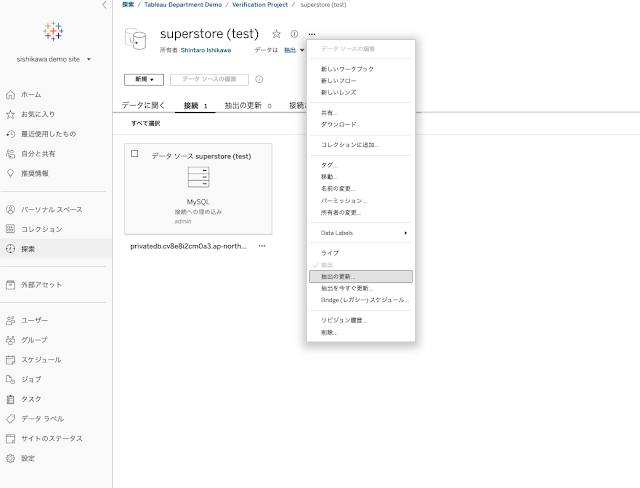Select 探索 Explore in the sidebar
This screenshot has width=640, height=488.
tap(56, 249)
